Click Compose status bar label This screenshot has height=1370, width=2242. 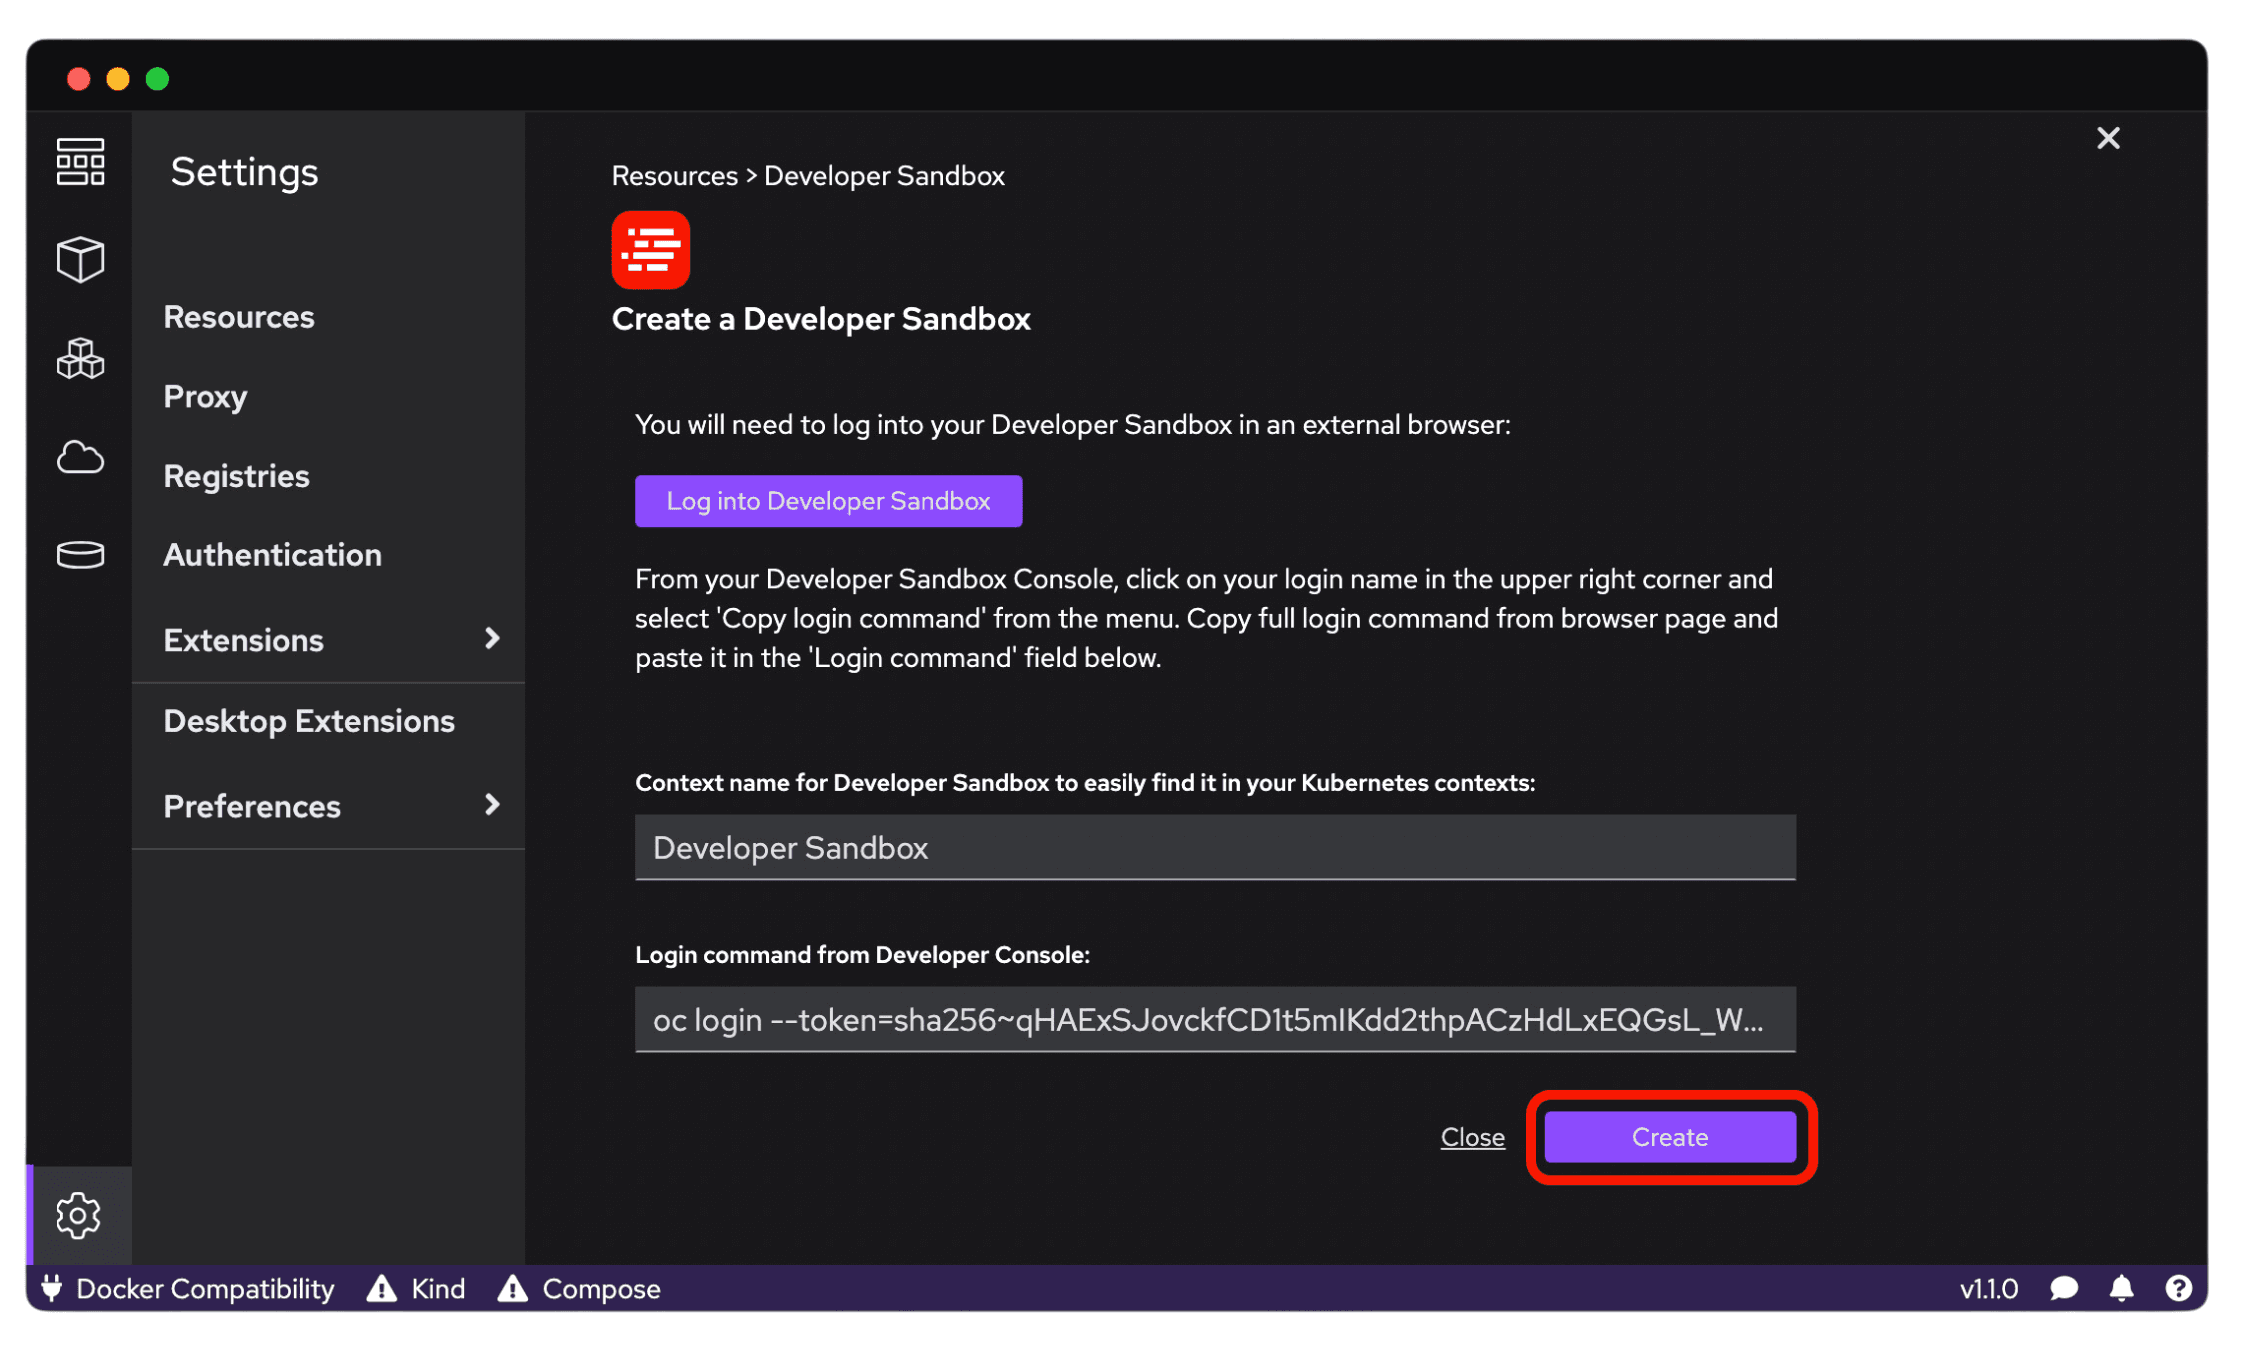tap(601, 1288)
